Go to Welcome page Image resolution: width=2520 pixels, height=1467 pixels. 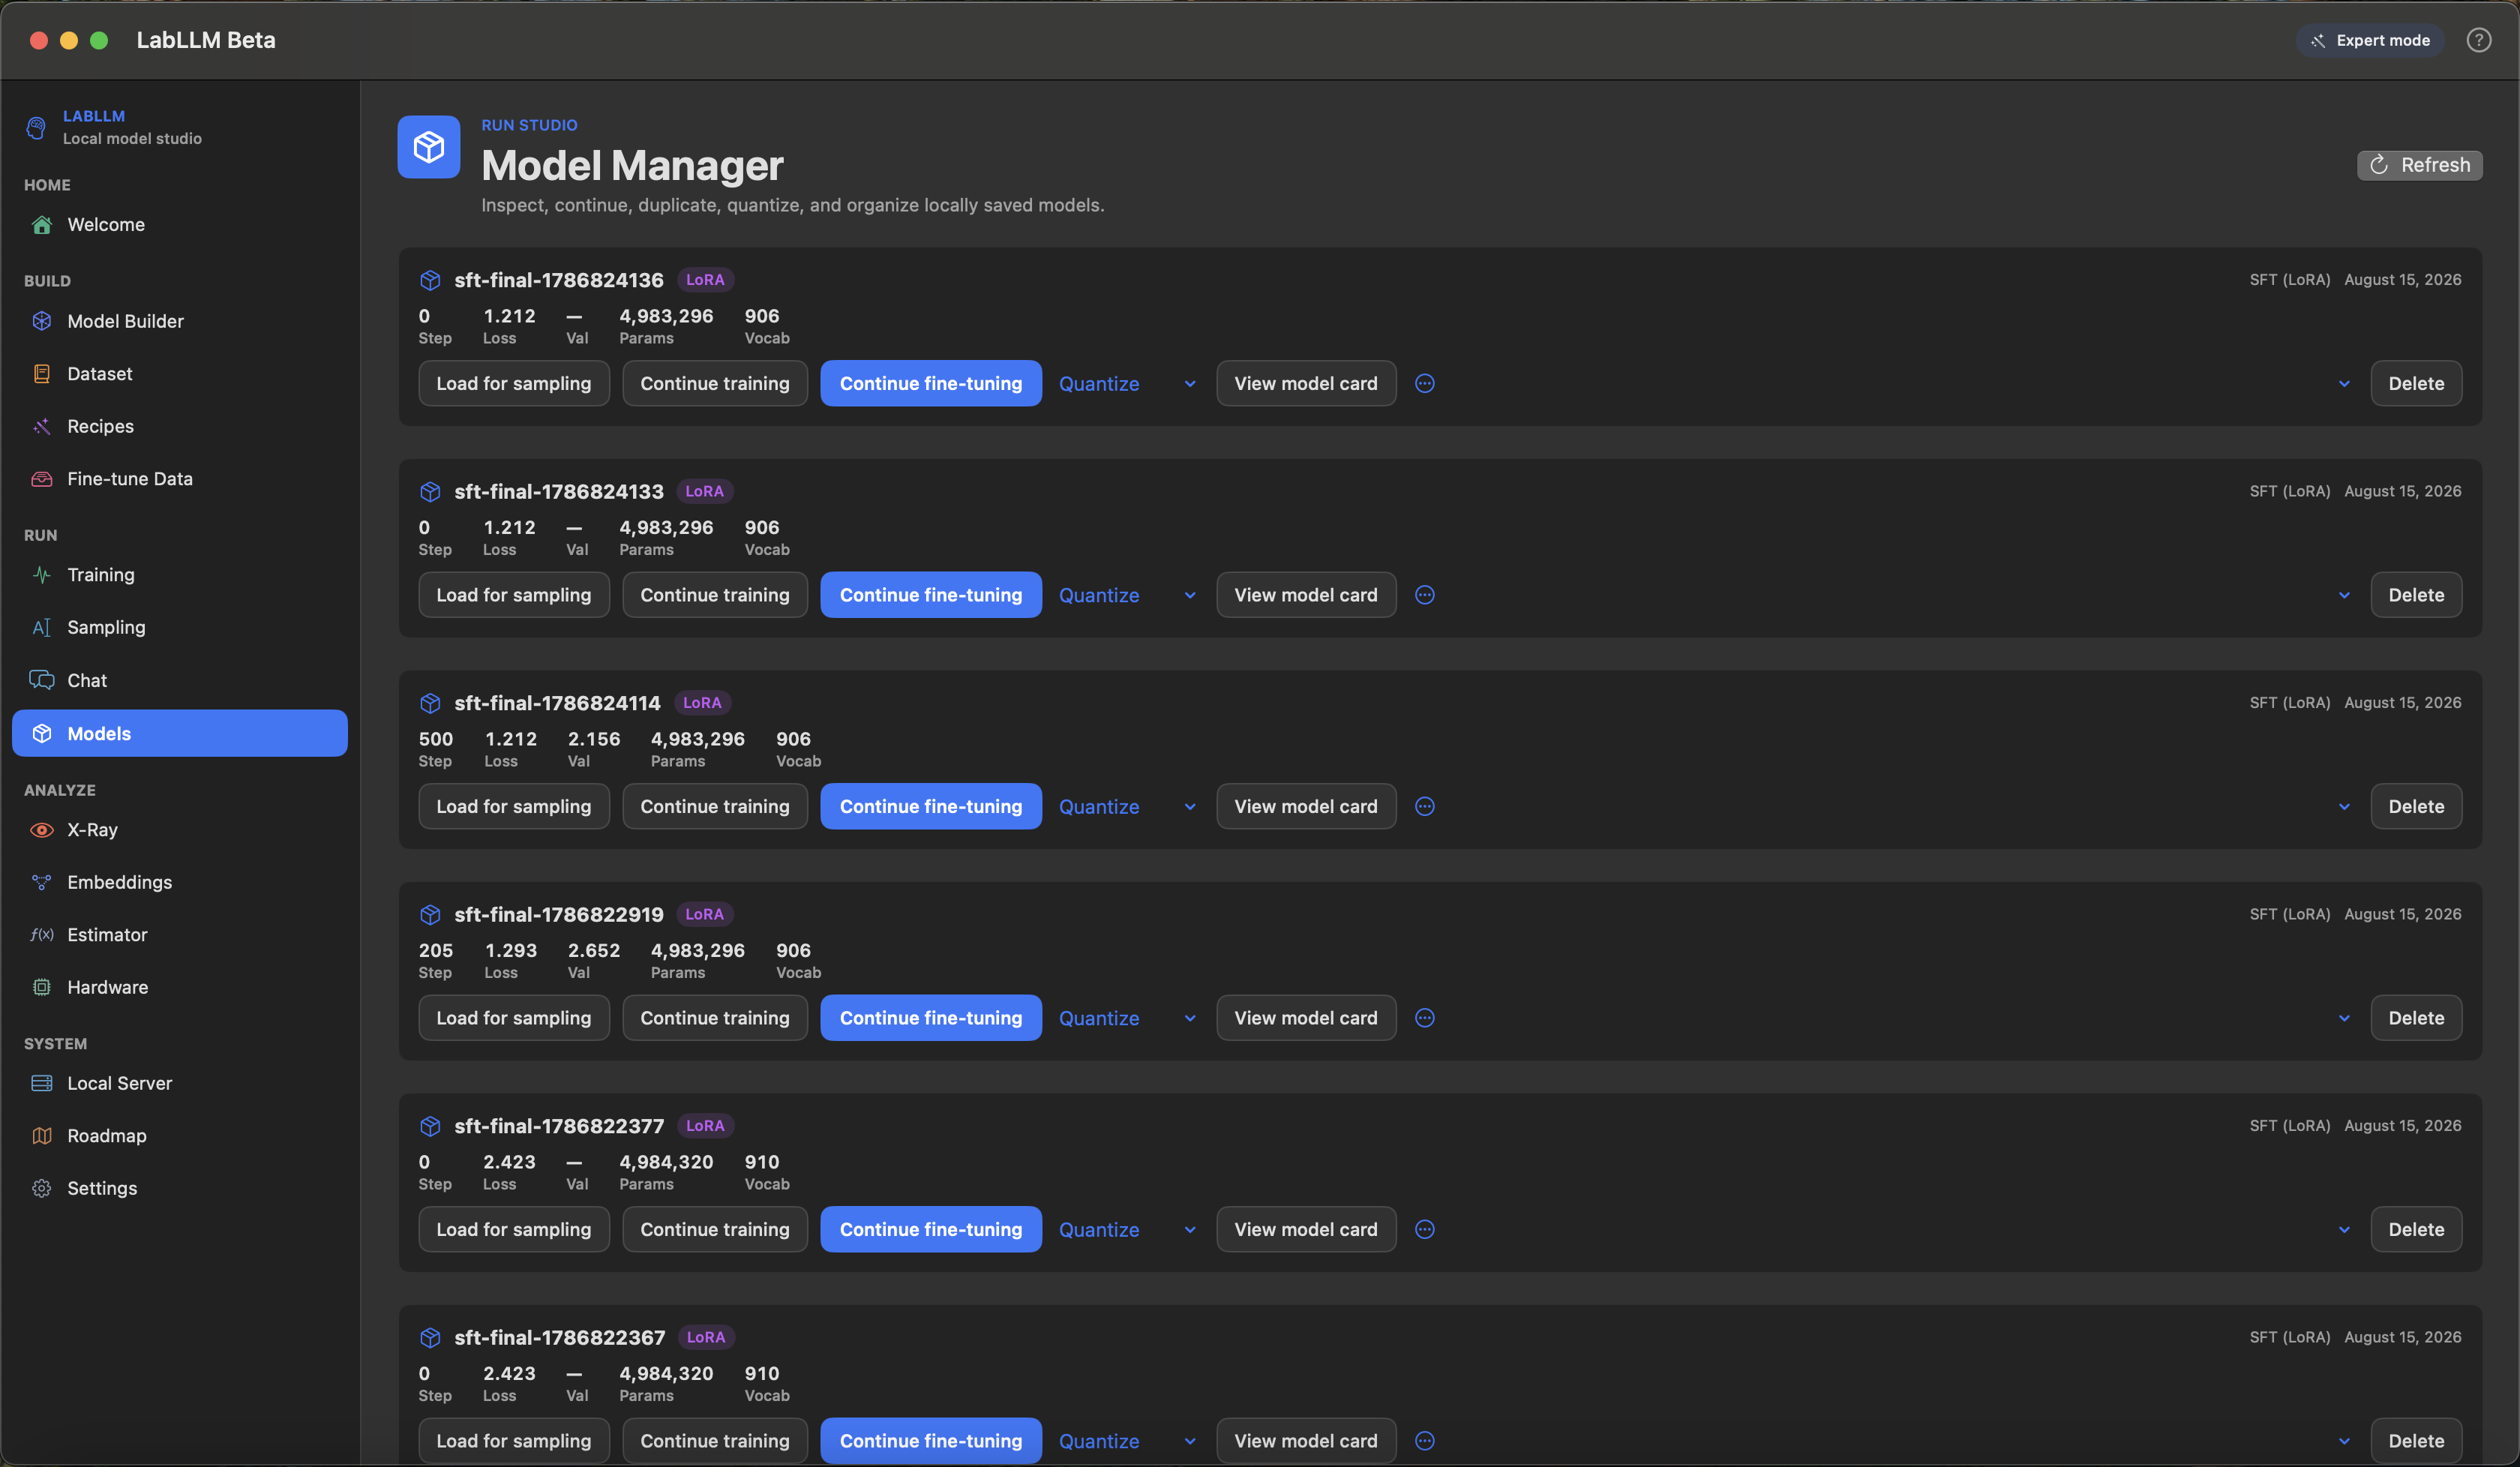pyautogui.click(x=180, y=224)
